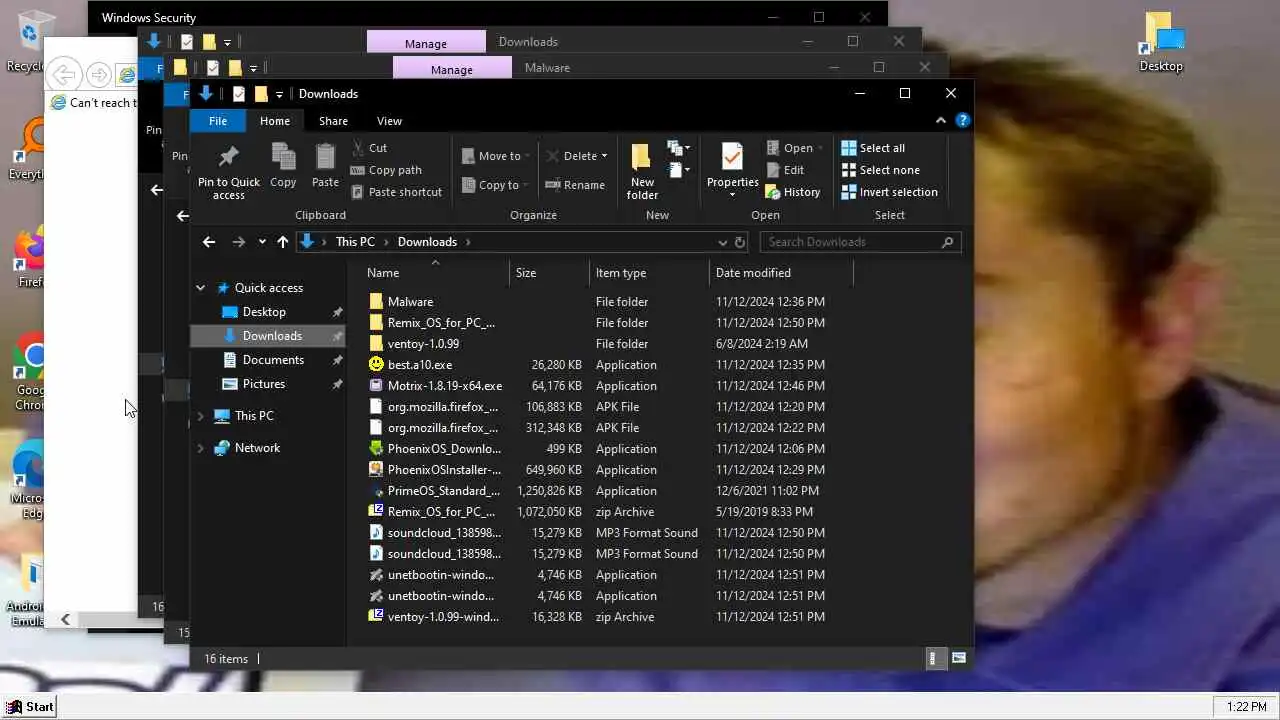Click the Start button on the taskbar

(x=30, y=706)
